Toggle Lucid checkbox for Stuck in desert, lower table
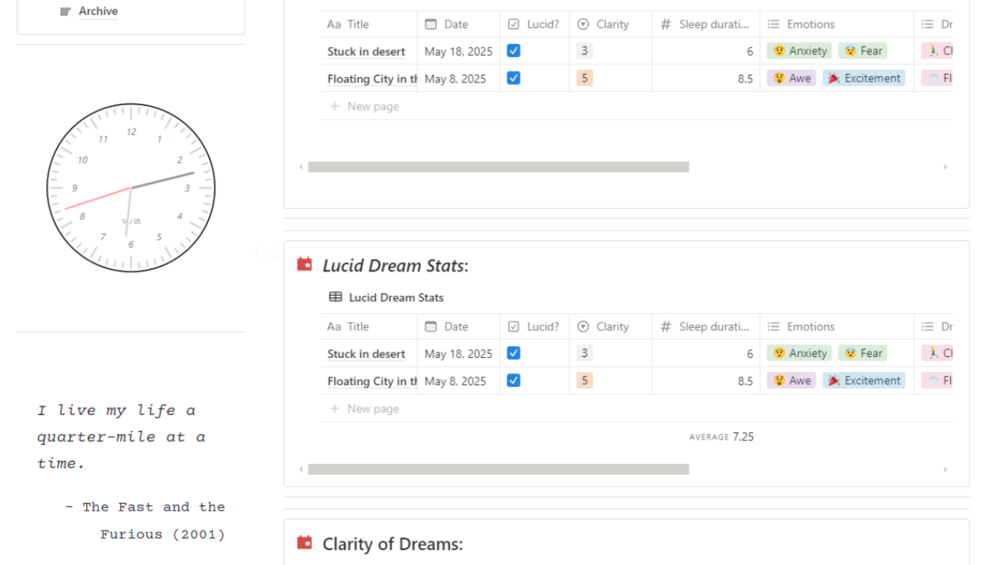 [x=513, y=353]
